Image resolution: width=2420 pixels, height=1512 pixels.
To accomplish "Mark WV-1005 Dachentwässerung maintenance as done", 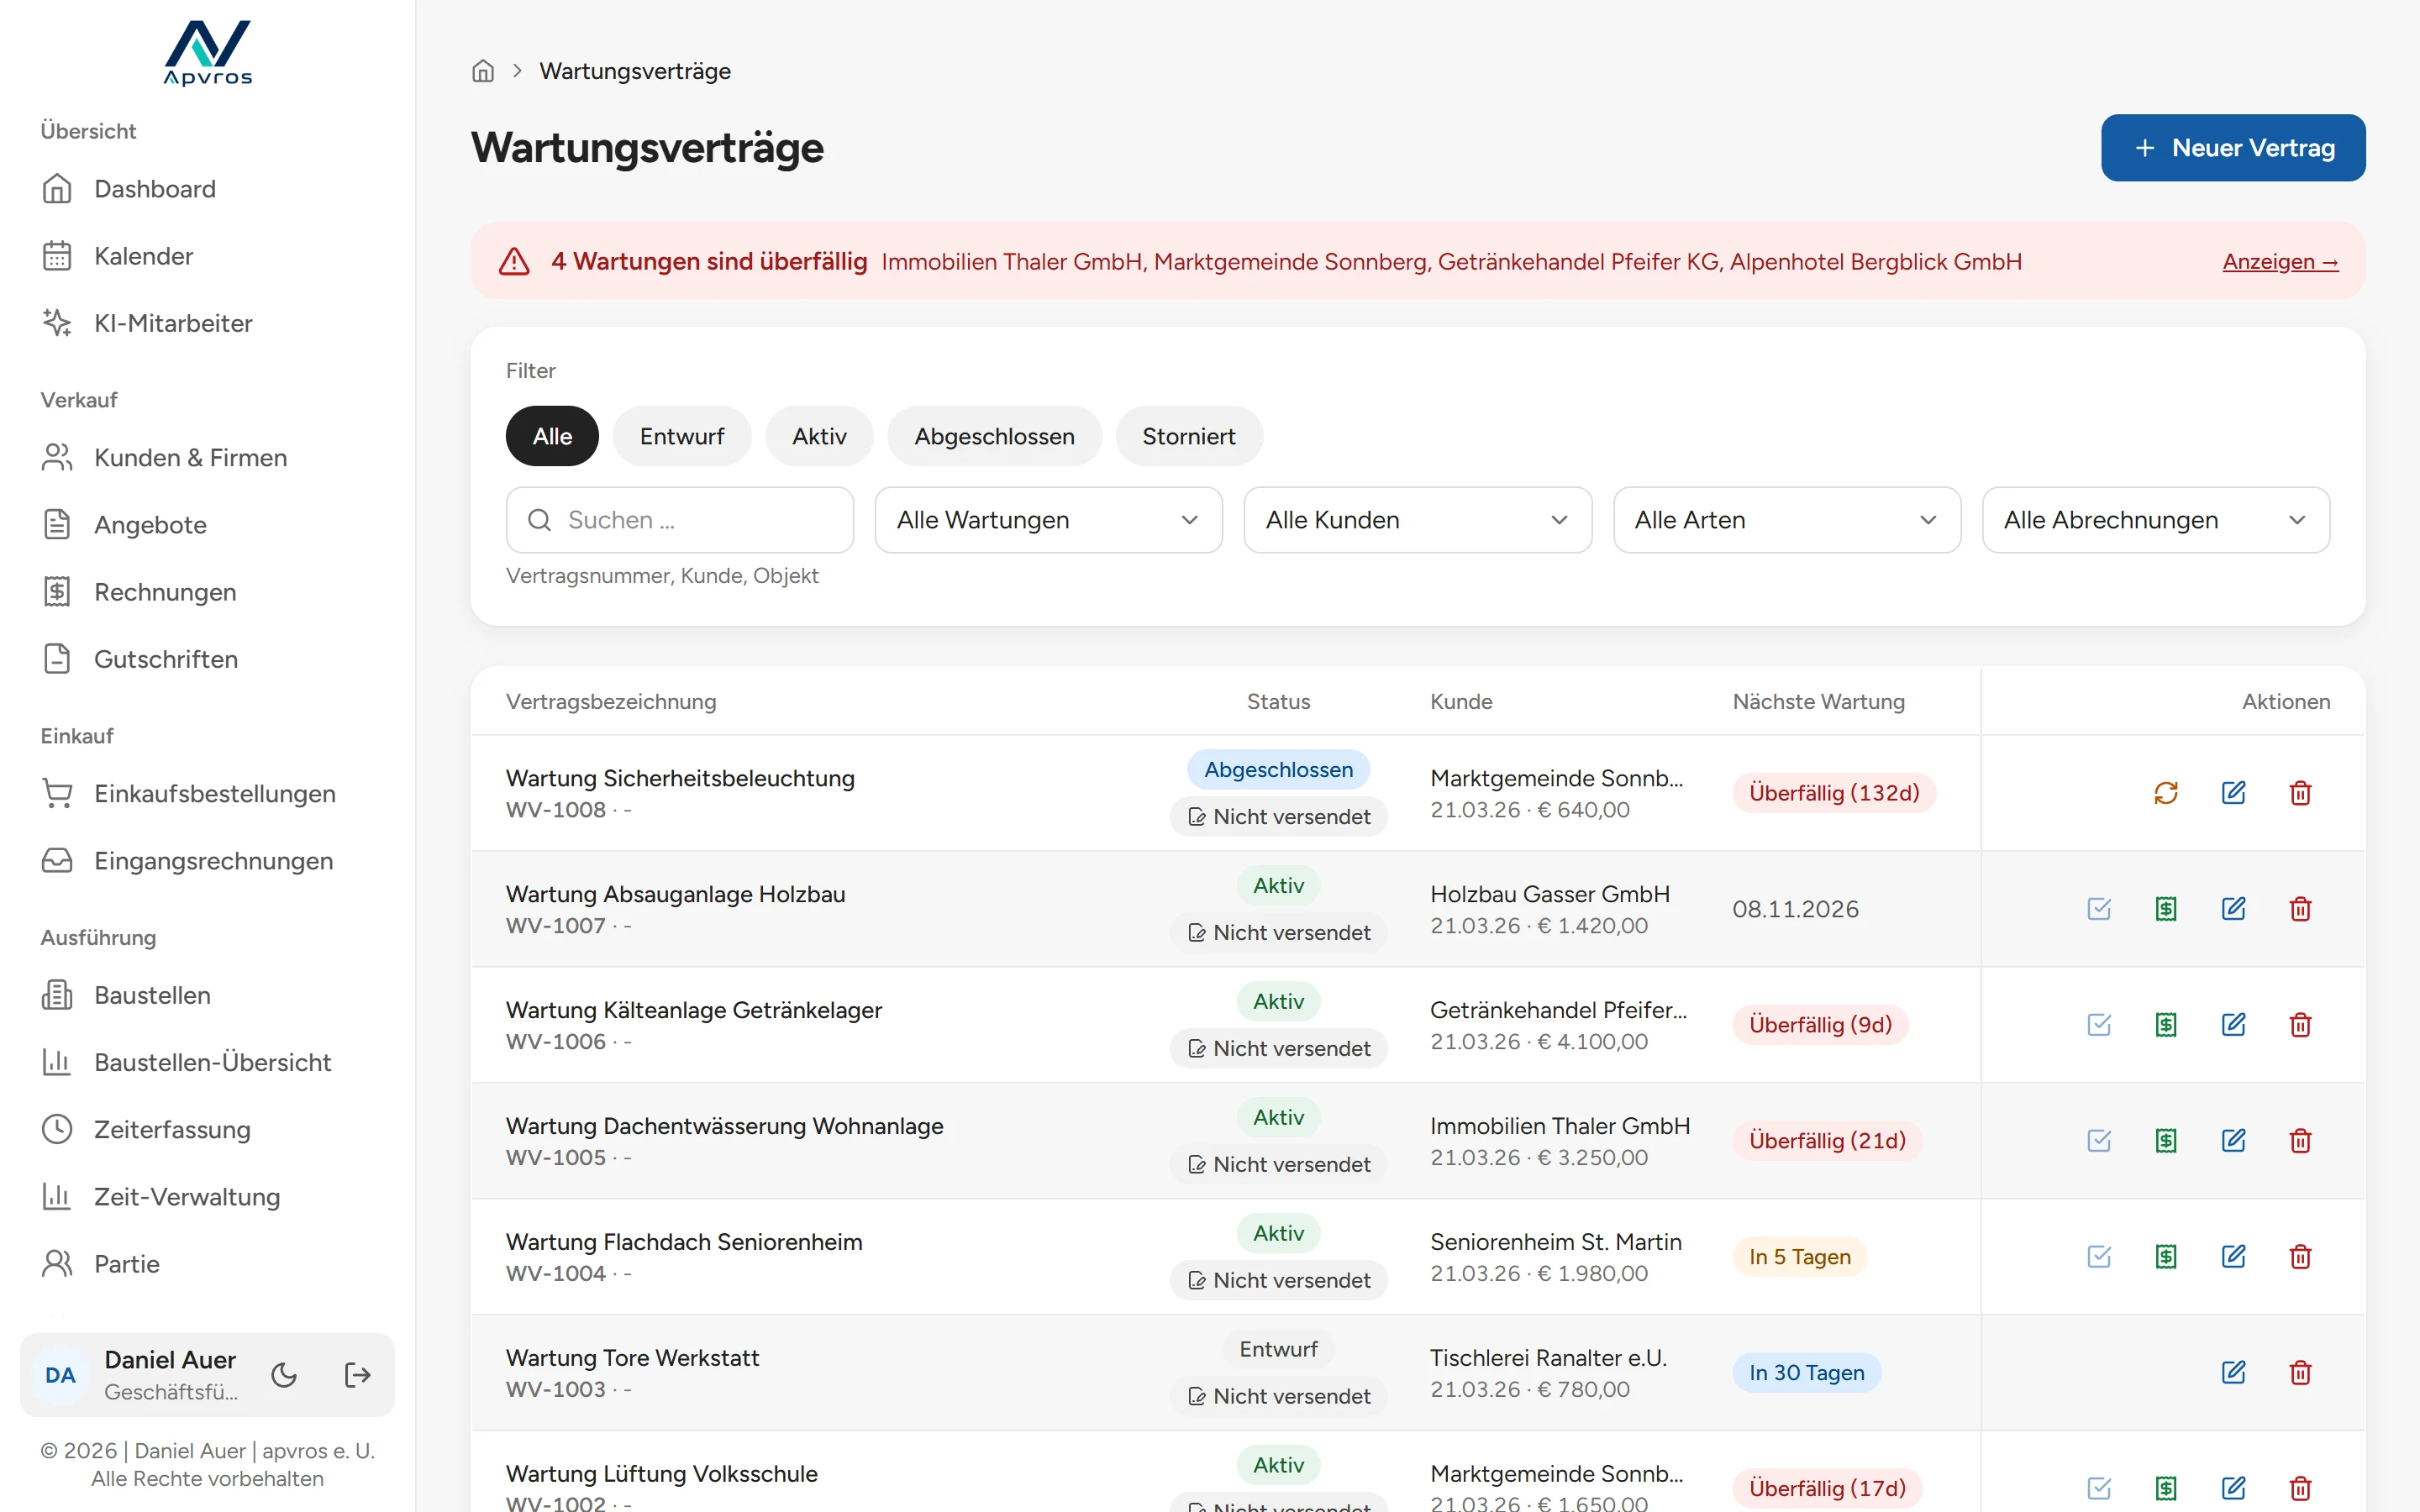I will pos(2099,1141).
